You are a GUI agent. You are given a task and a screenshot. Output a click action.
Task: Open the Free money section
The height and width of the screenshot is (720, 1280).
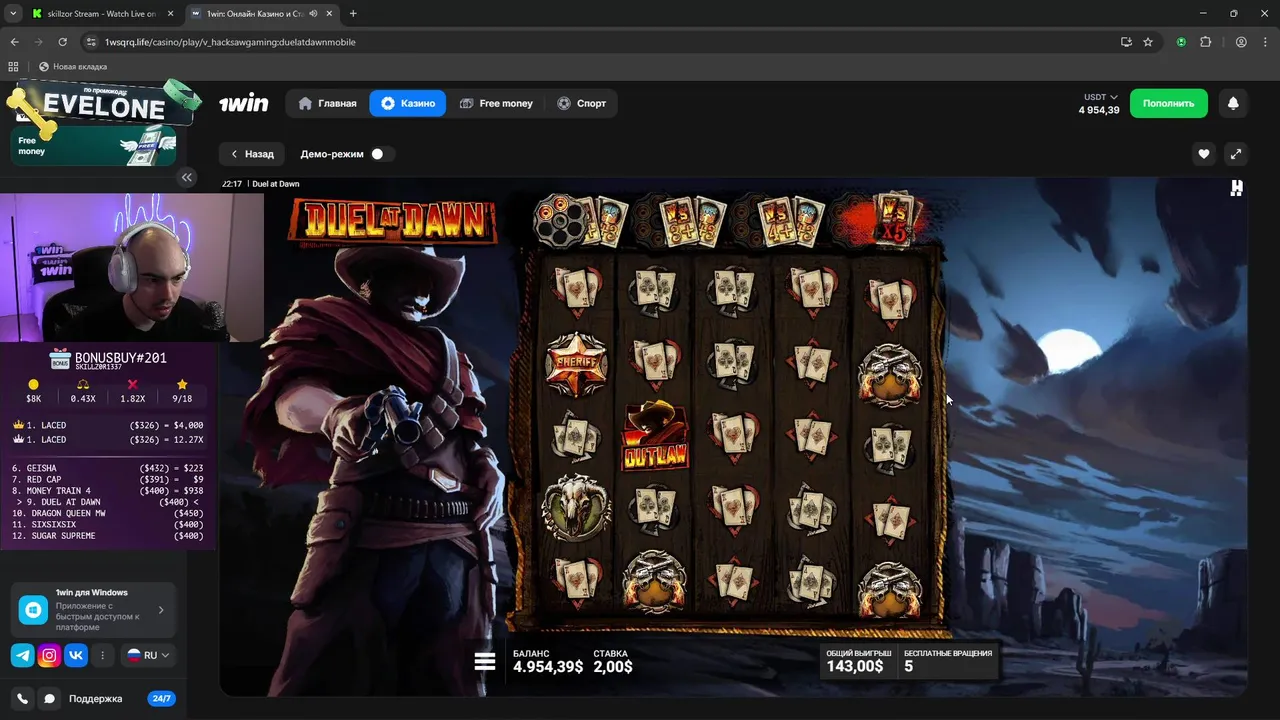click(496, 103)
